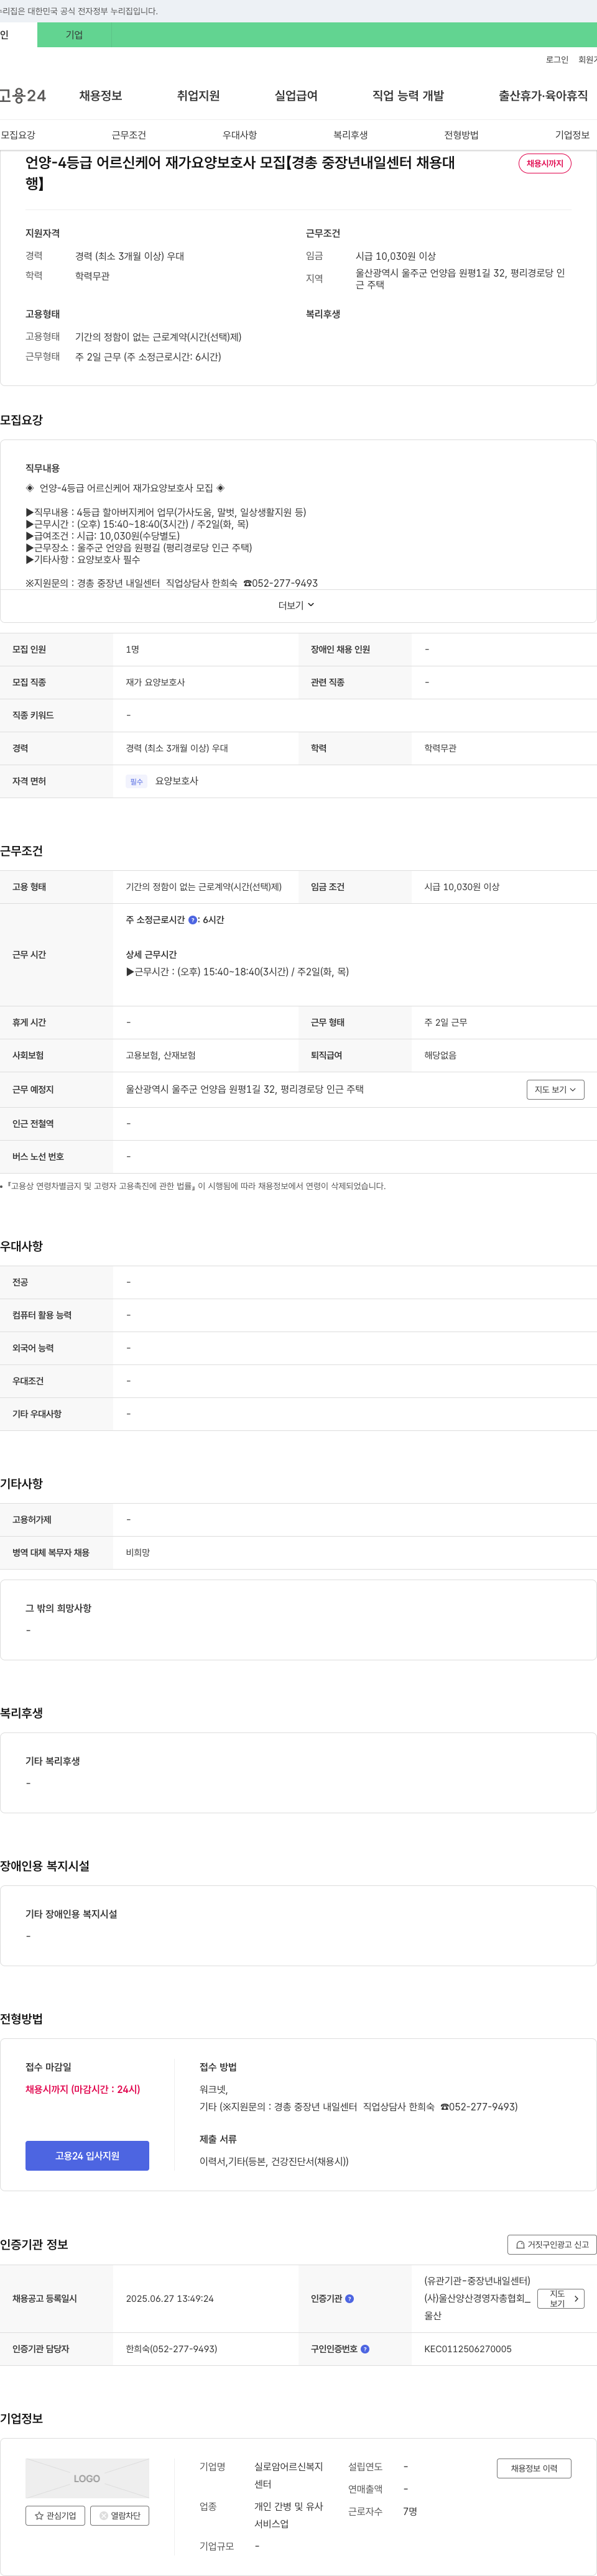The image size is (597, 2576).
Task: Click the 워크넷 application method text
Action: coord(214,2090)
